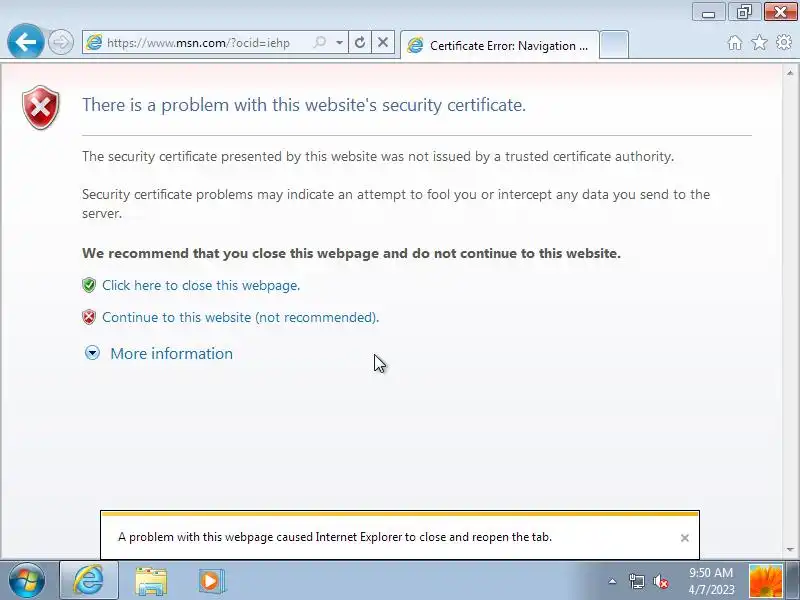
Task: Open the address bar autocomplete dropdown arrow
Action: pos(339,43)
